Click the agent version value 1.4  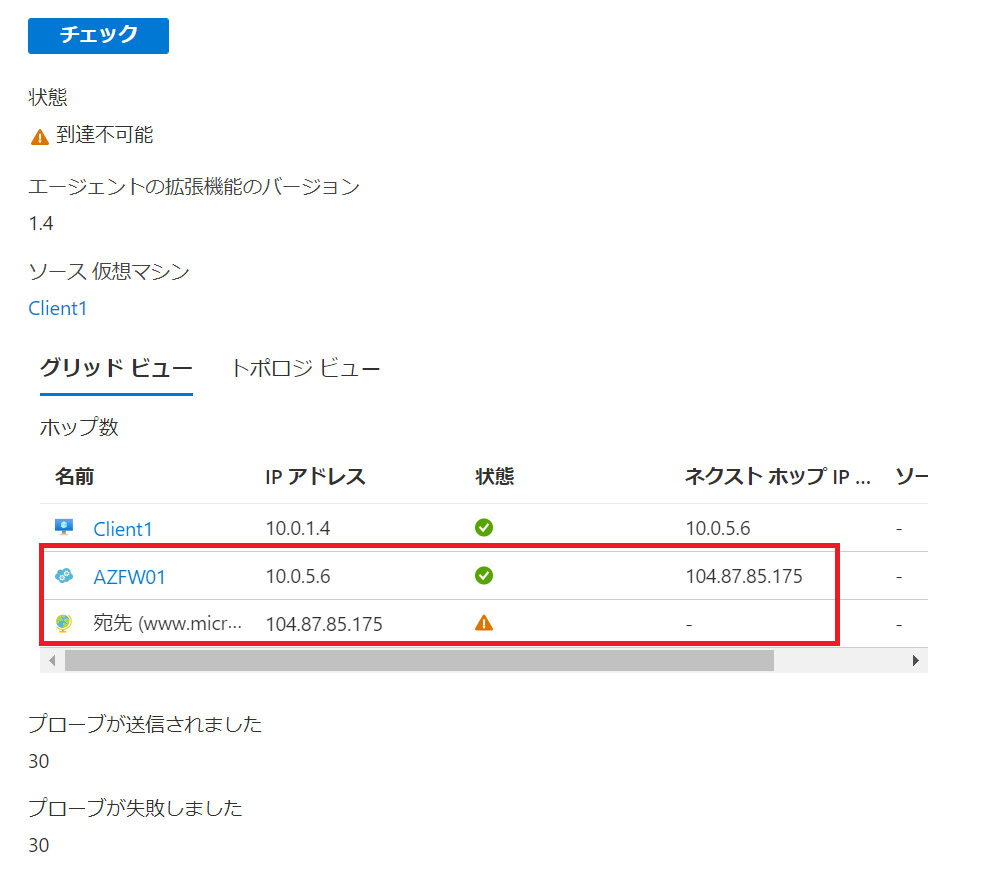click(41, 223)
